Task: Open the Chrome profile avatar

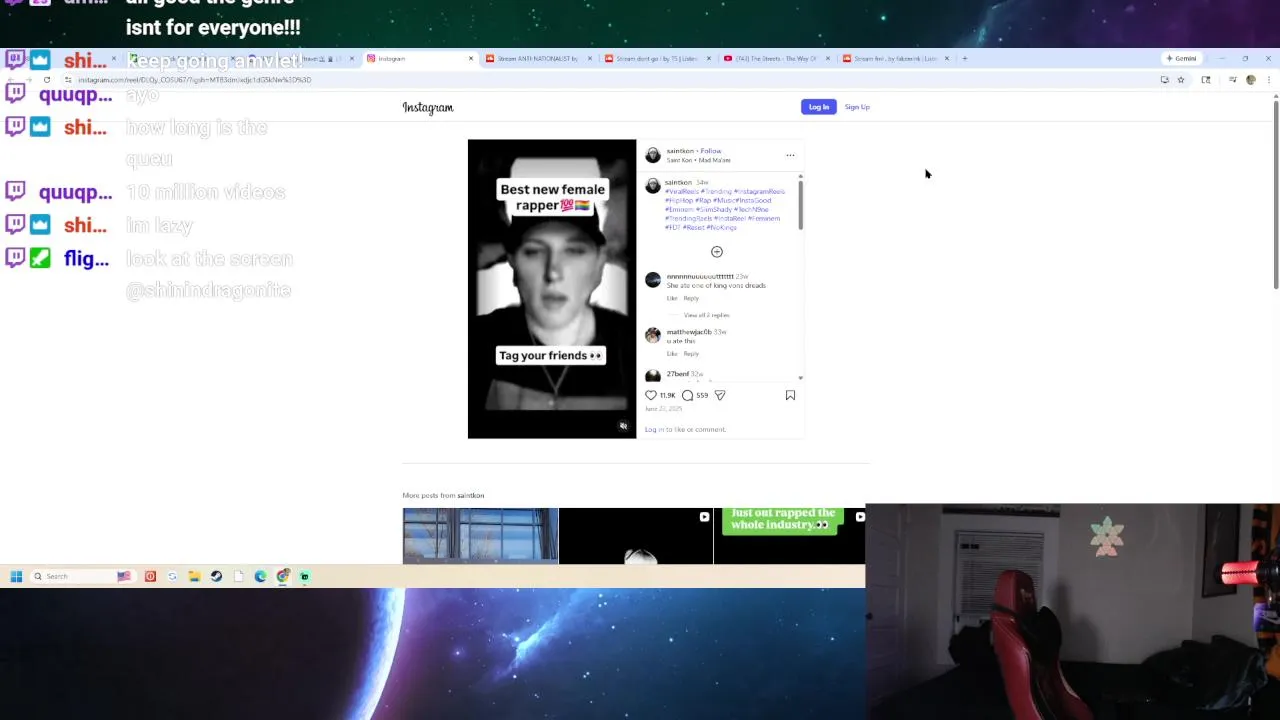Action: 1250,80
